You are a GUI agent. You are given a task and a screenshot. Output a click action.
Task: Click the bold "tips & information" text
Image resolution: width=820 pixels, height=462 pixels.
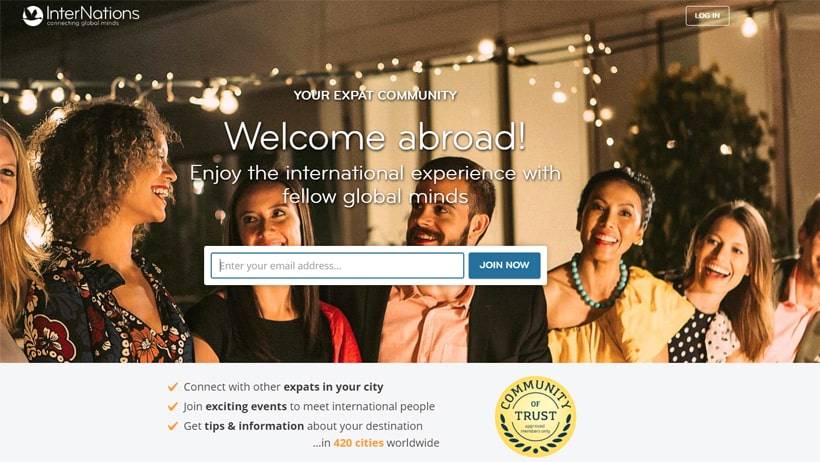[254, 426]
